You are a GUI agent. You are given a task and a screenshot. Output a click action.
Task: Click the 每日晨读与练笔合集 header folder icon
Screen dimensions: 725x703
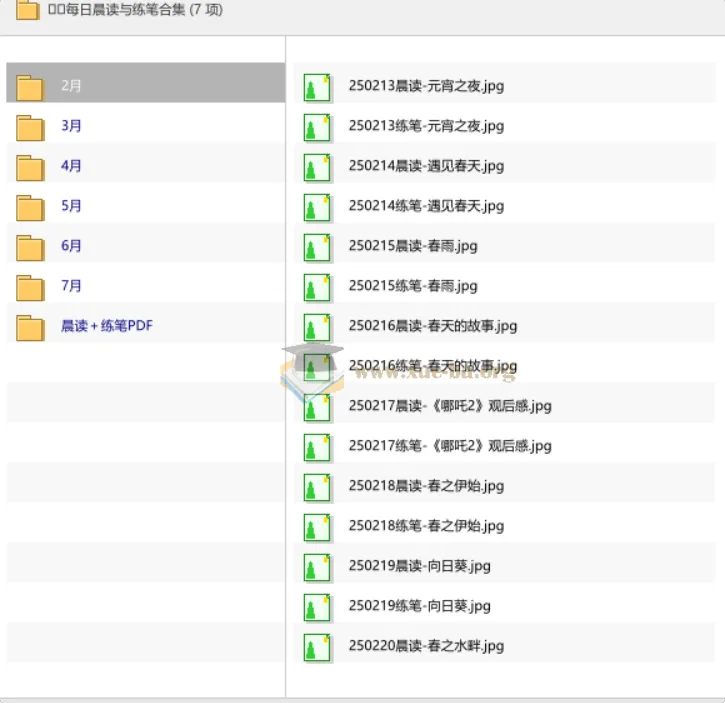point(27,10)
